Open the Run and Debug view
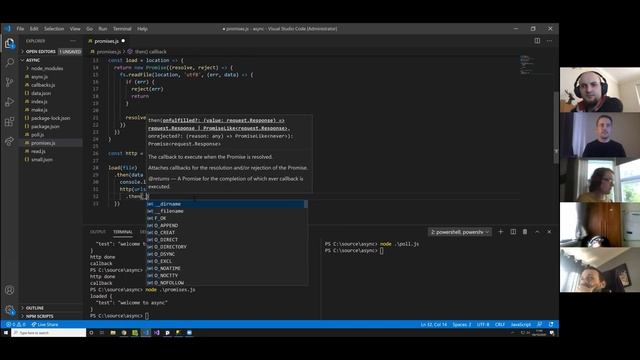This screenshot has width=640, height=360. (x=9, y=102)
